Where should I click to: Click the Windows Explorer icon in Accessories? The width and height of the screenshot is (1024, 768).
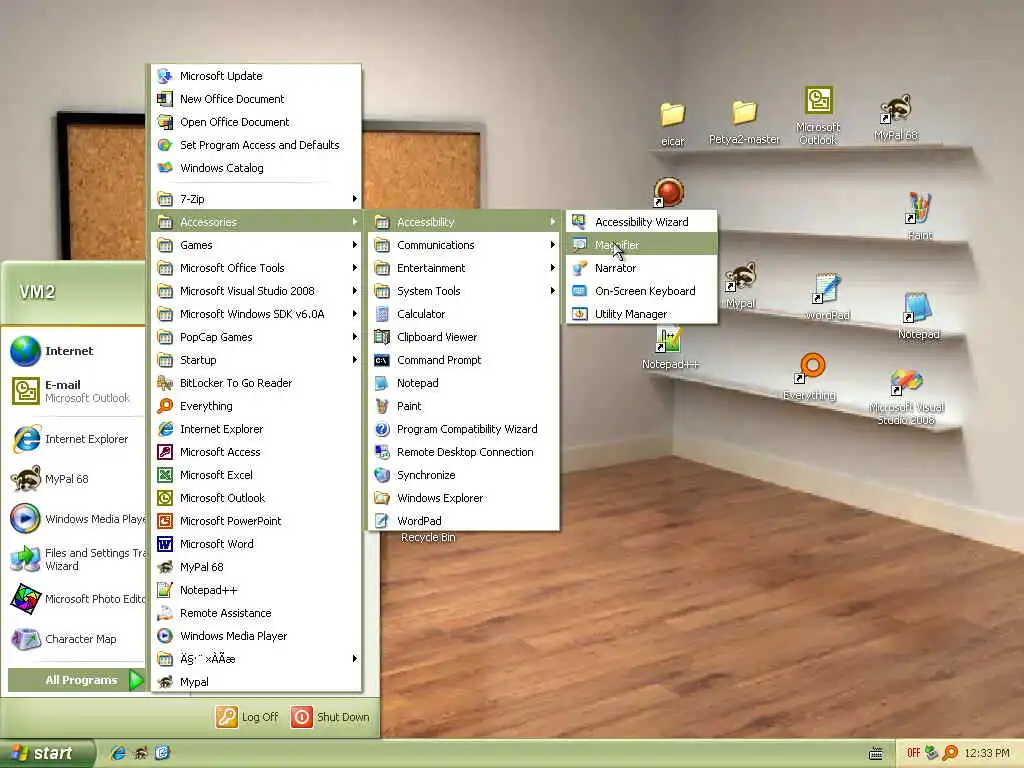click(382, 498)
